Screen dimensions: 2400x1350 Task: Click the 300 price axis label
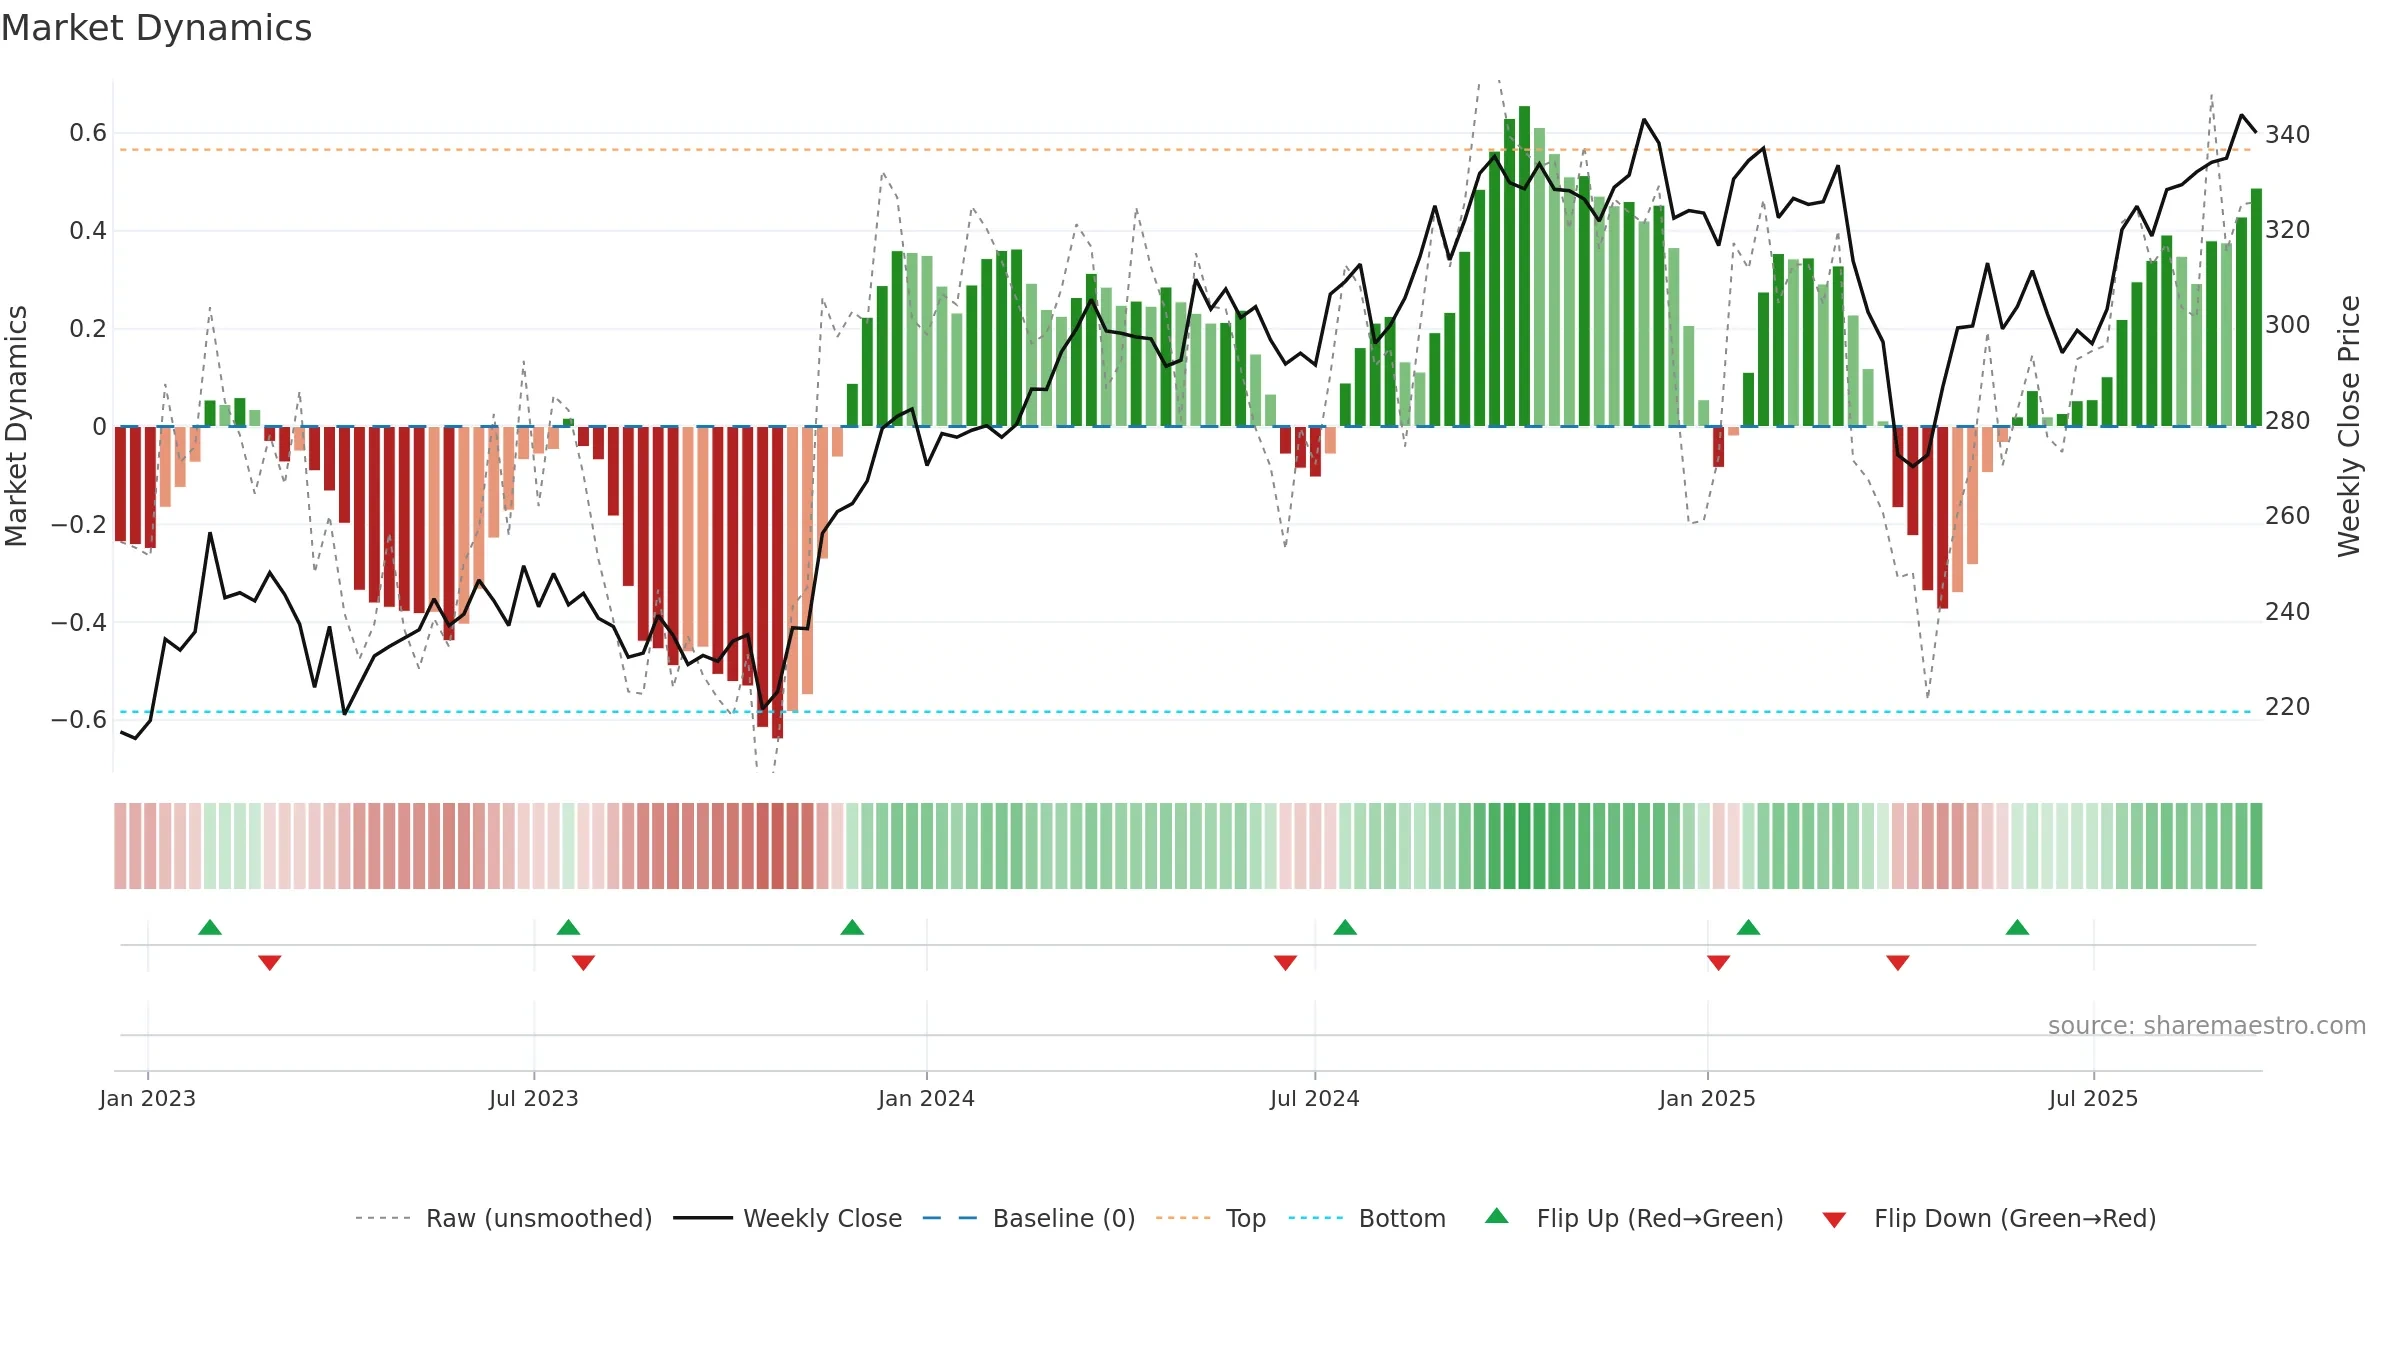(x=2287, y=325)
